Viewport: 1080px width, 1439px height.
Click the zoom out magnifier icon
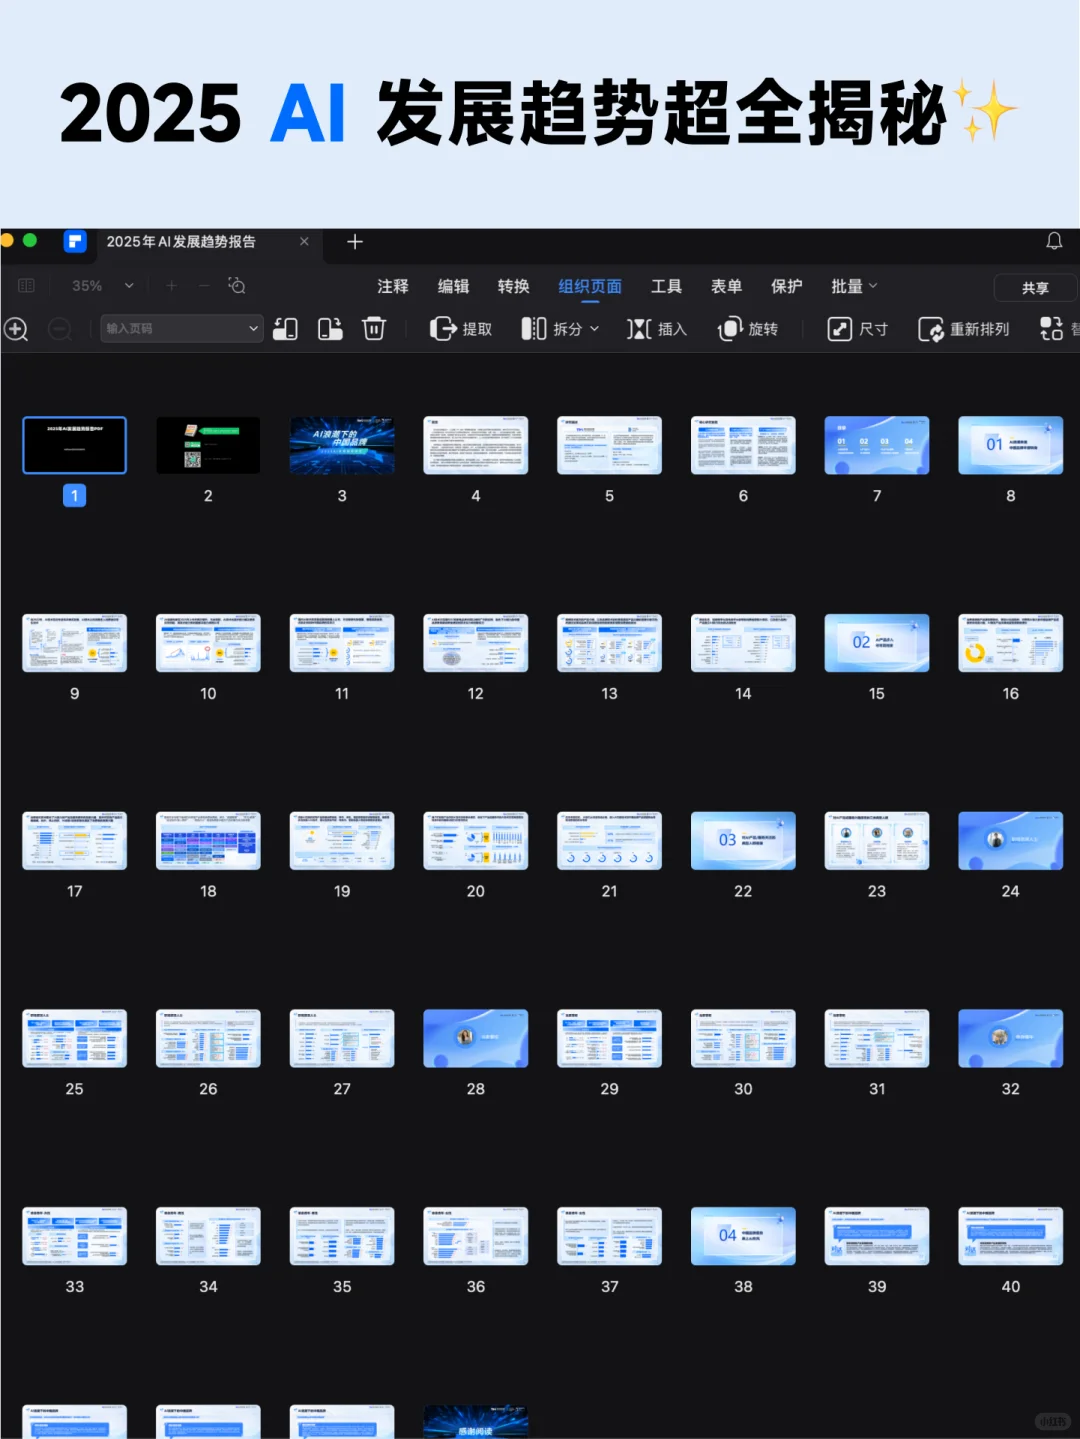(x=60, y=329)
